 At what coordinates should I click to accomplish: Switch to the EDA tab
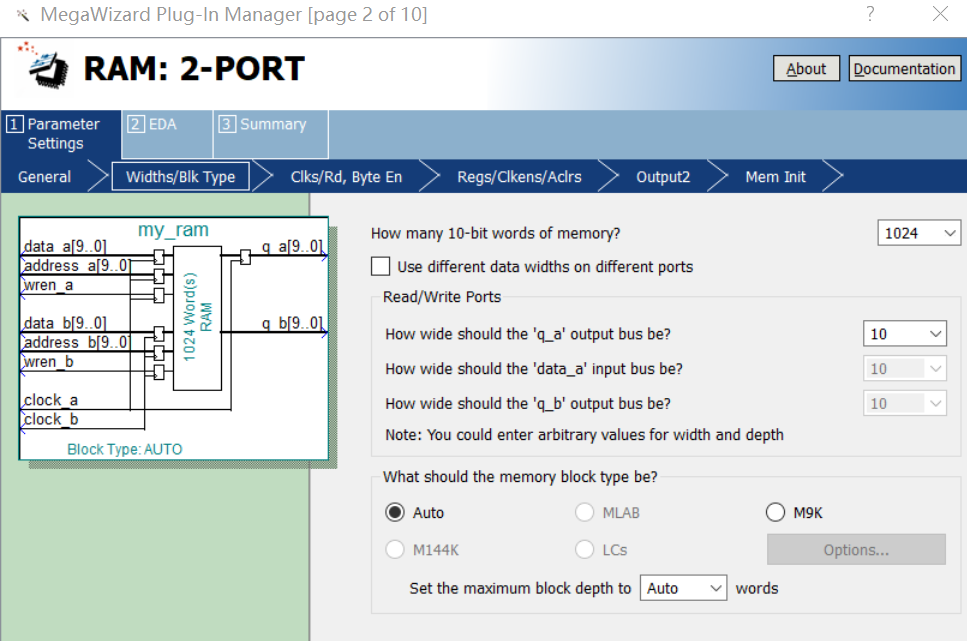coord(167,134)
